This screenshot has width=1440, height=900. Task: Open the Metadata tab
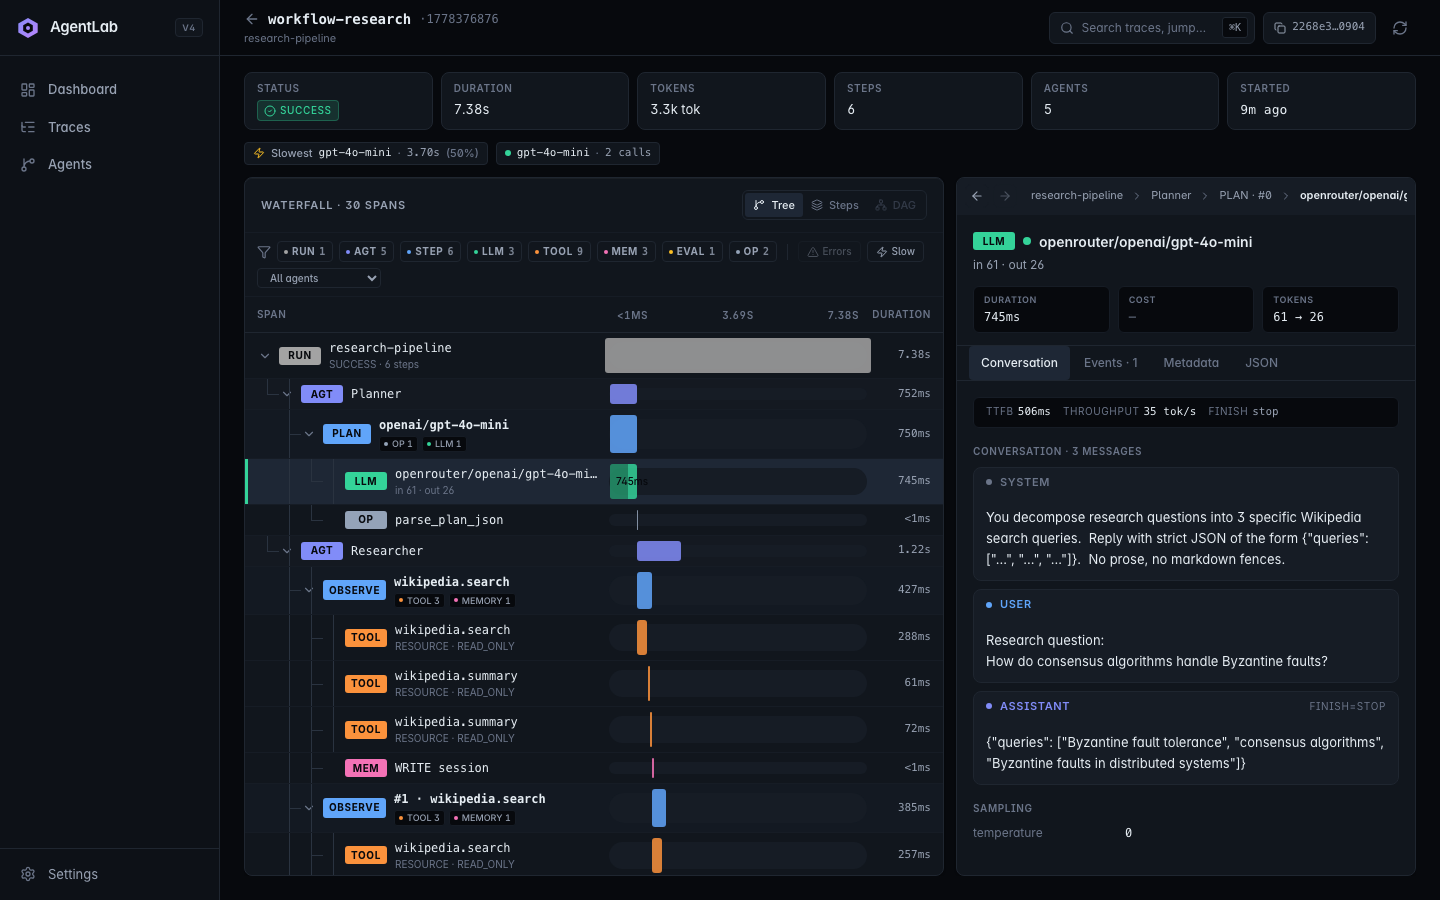pyautogui.click(x=1191, y=363)
